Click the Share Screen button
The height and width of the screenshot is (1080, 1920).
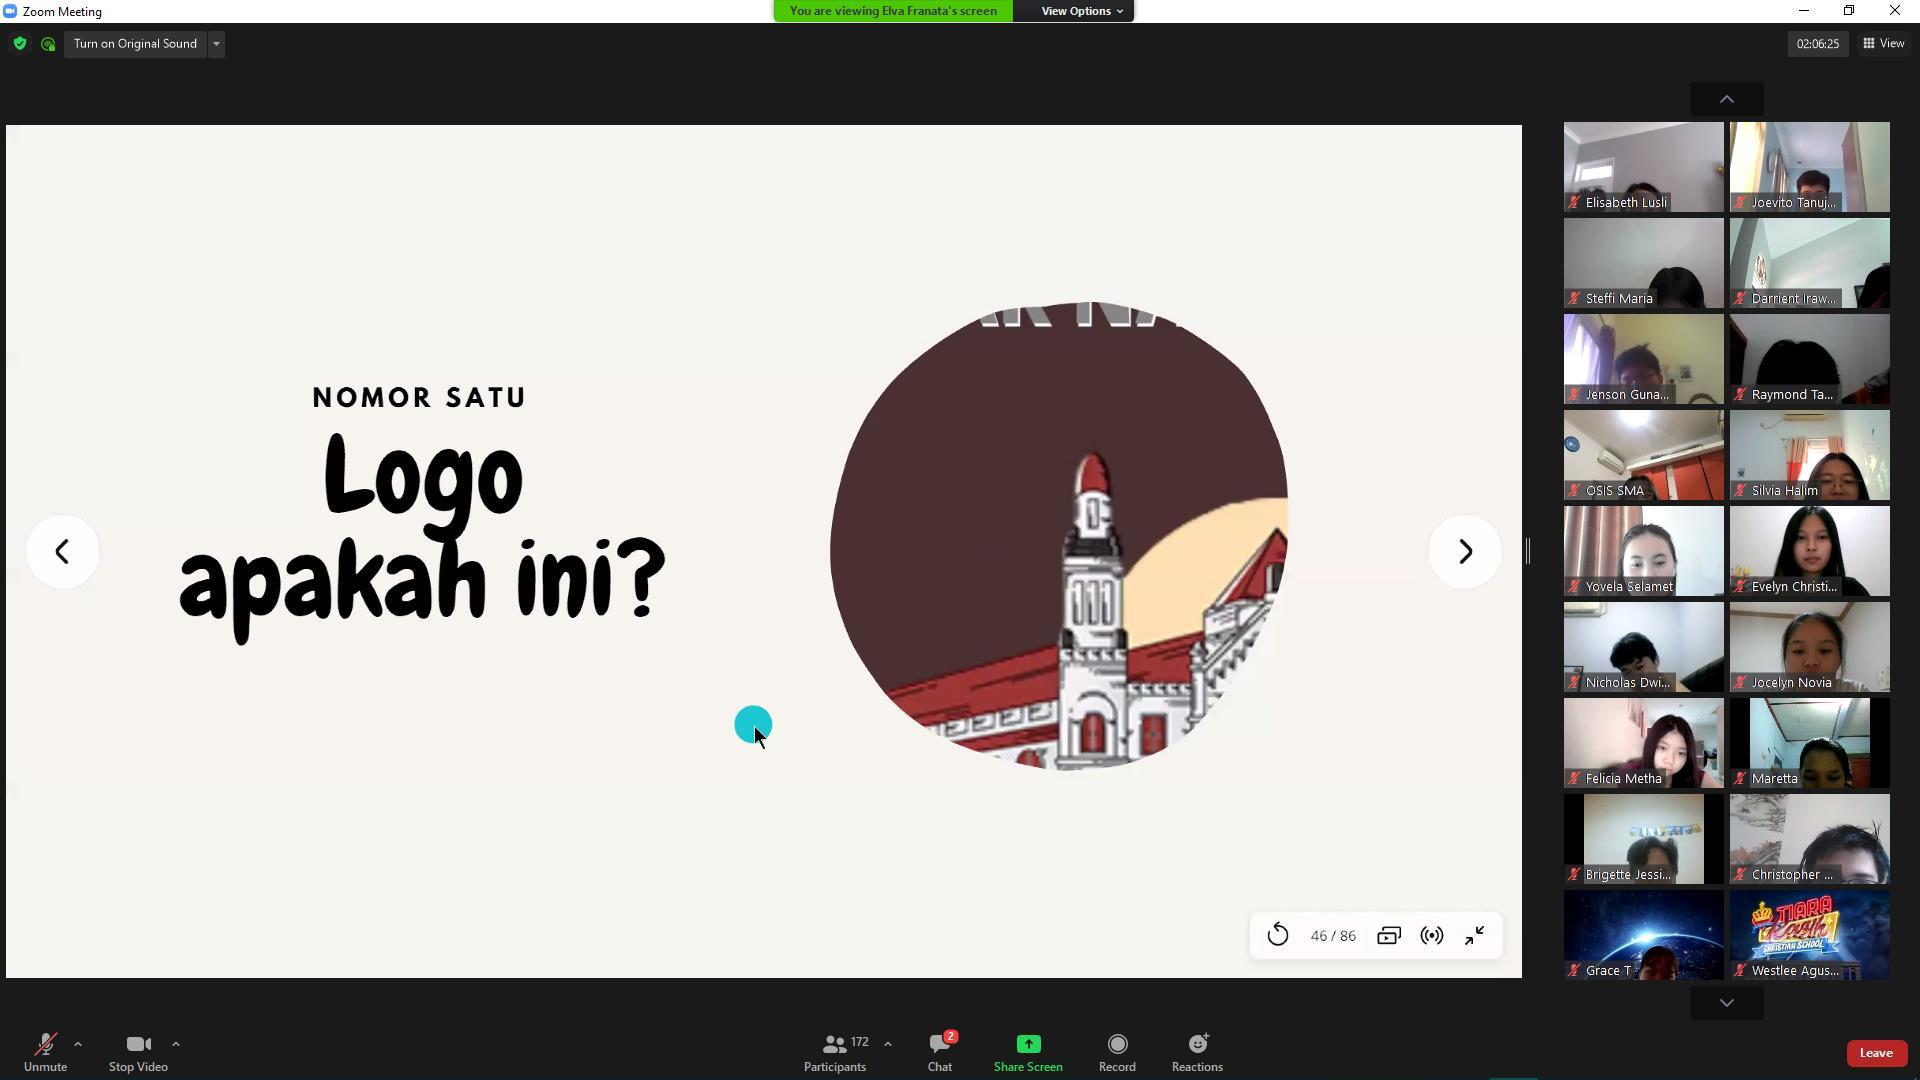[x=1028, y=1052]
